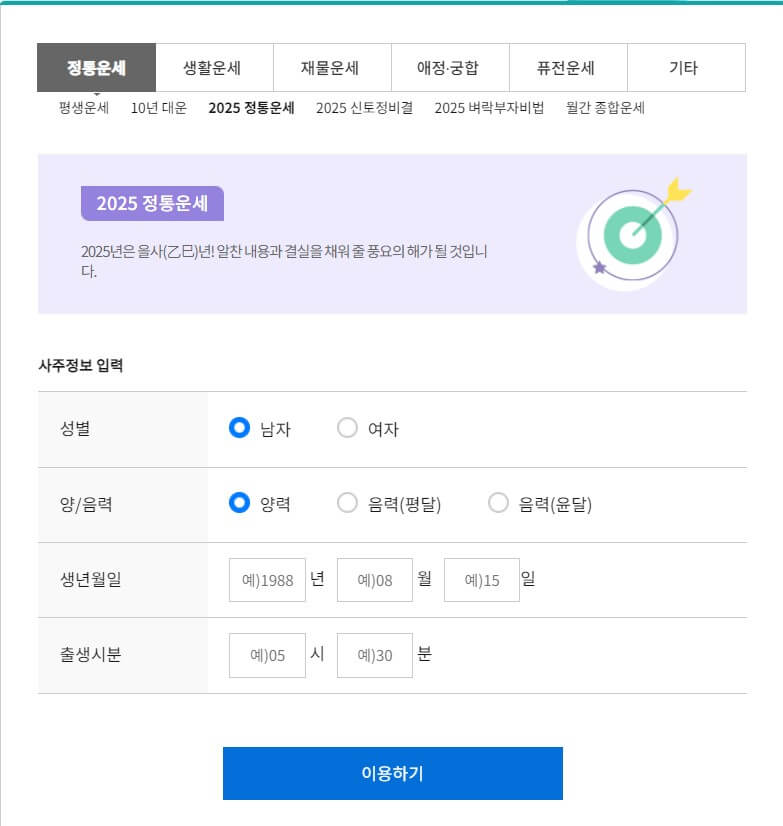
Task: Click the birth year input field
Action: pyautogui.click(x=266, y=579)
